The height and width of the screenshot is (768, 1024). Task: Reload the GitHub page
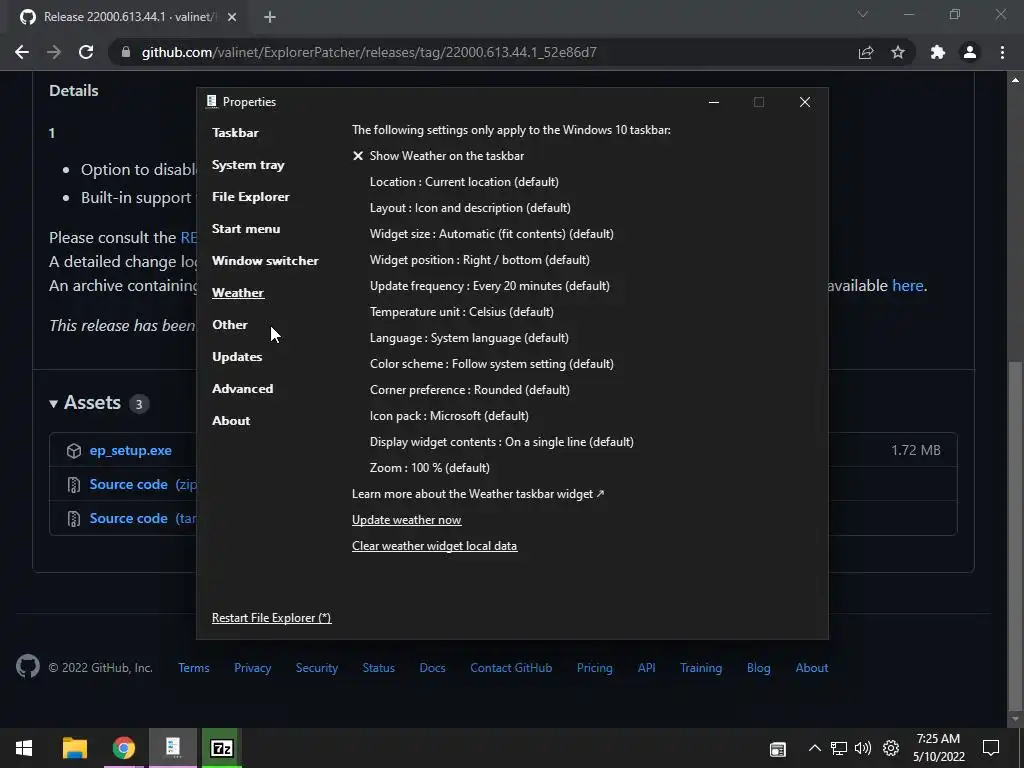(86, 52)
